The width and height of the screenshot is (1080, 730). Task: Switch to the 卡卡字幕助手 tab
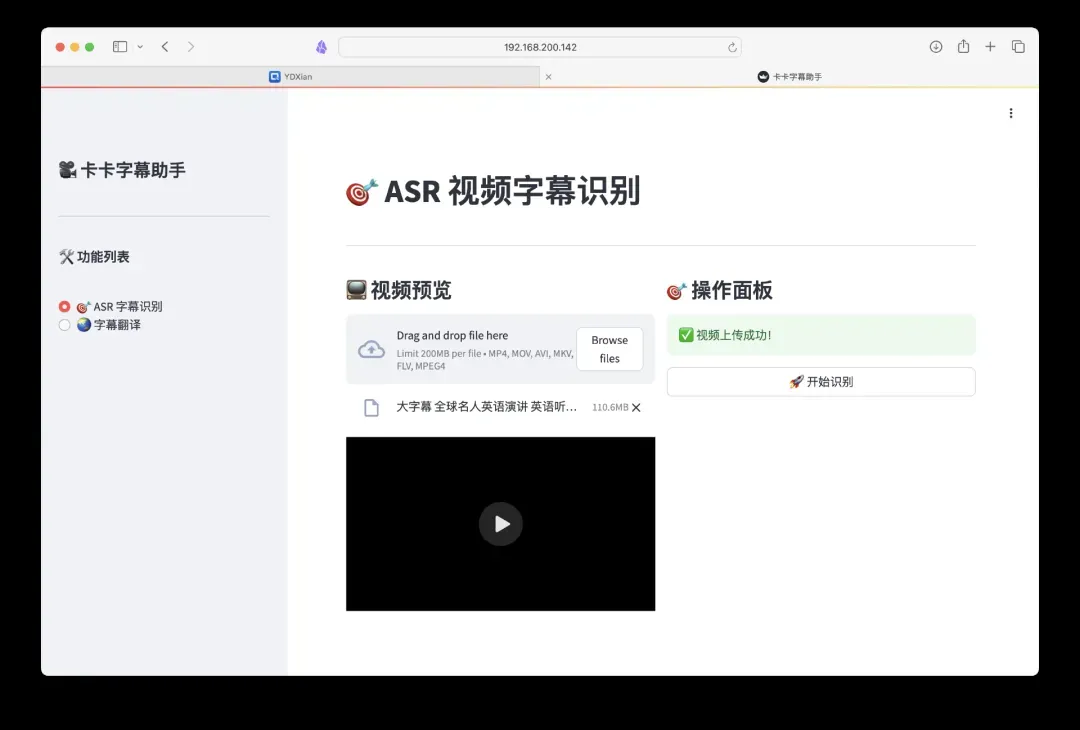[789, 76]
